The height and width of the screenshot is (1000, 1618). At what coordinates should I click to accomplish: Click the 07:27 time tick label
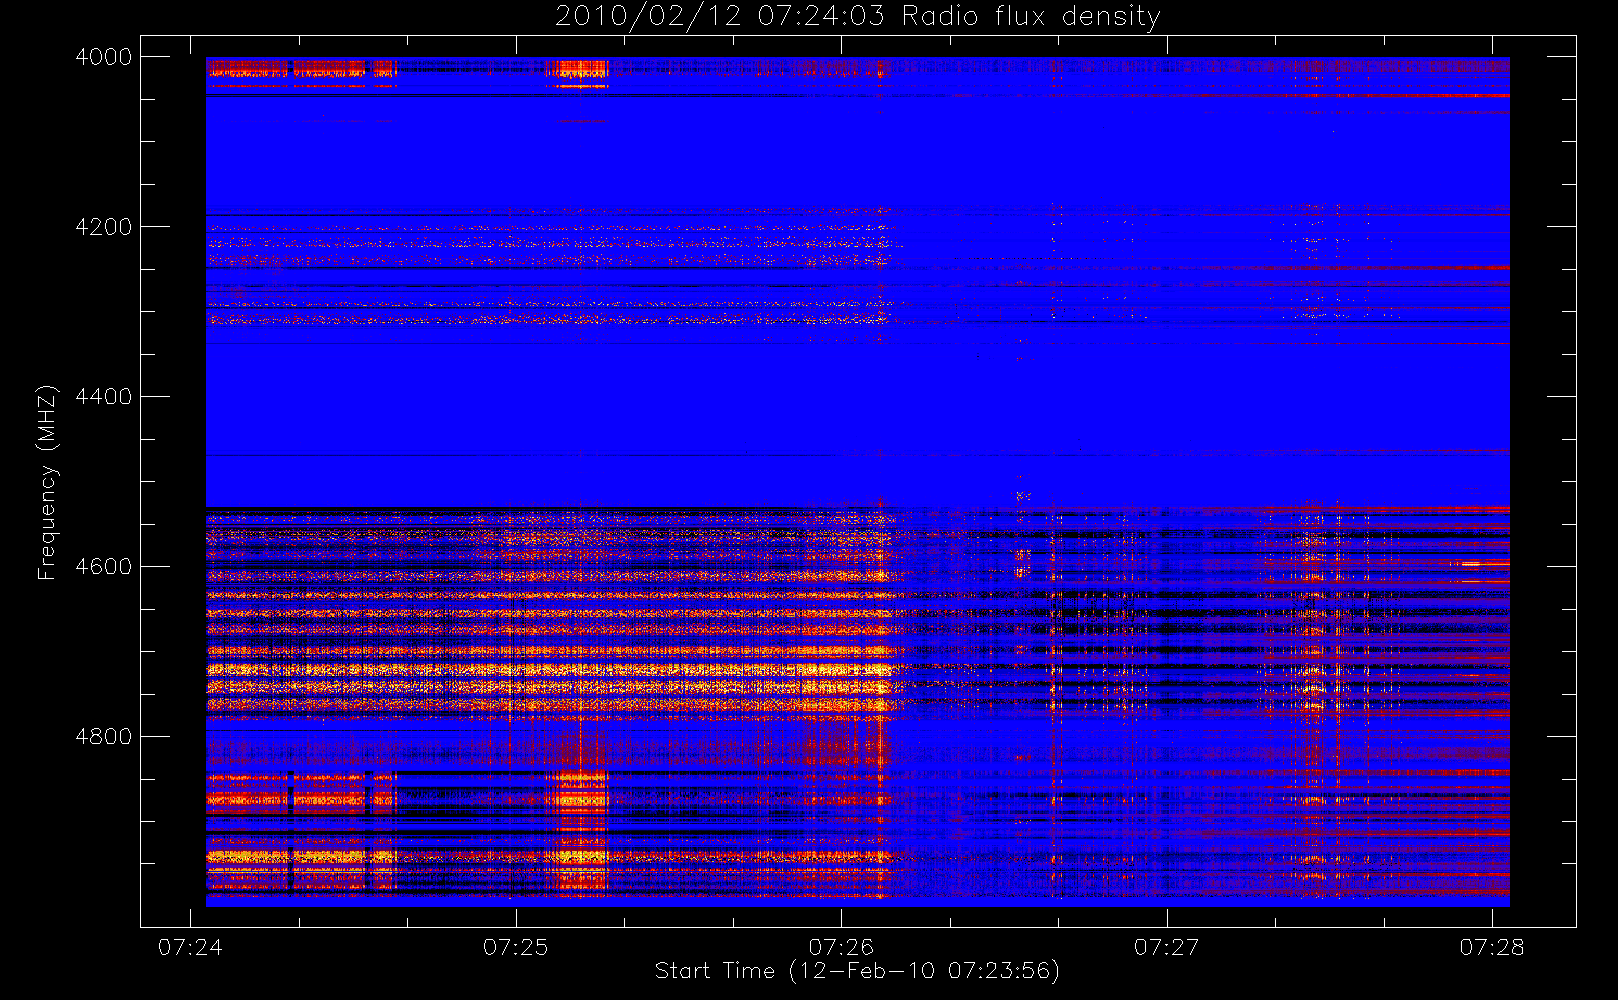(x=1167, y=947)
